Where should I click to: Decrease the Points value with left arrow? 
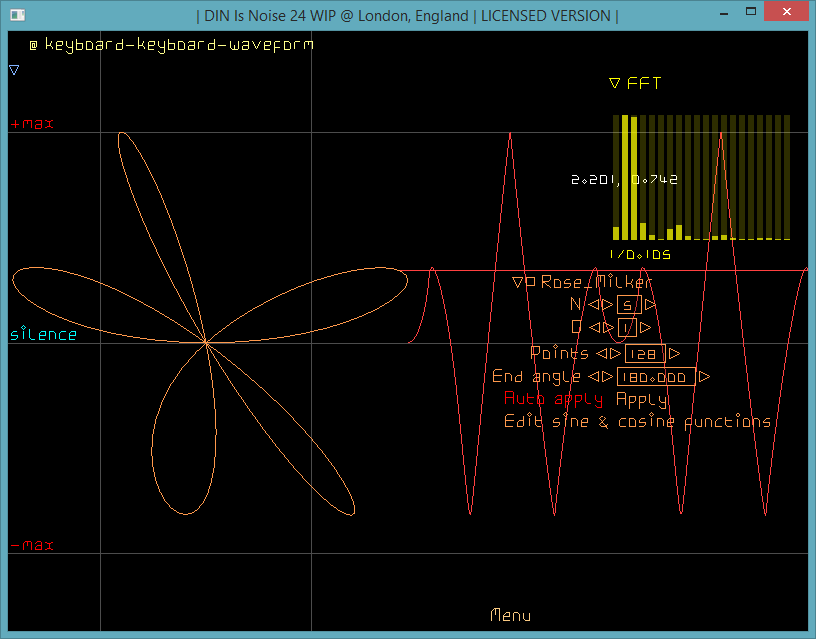pyautogui.click(x=601, y=353)
